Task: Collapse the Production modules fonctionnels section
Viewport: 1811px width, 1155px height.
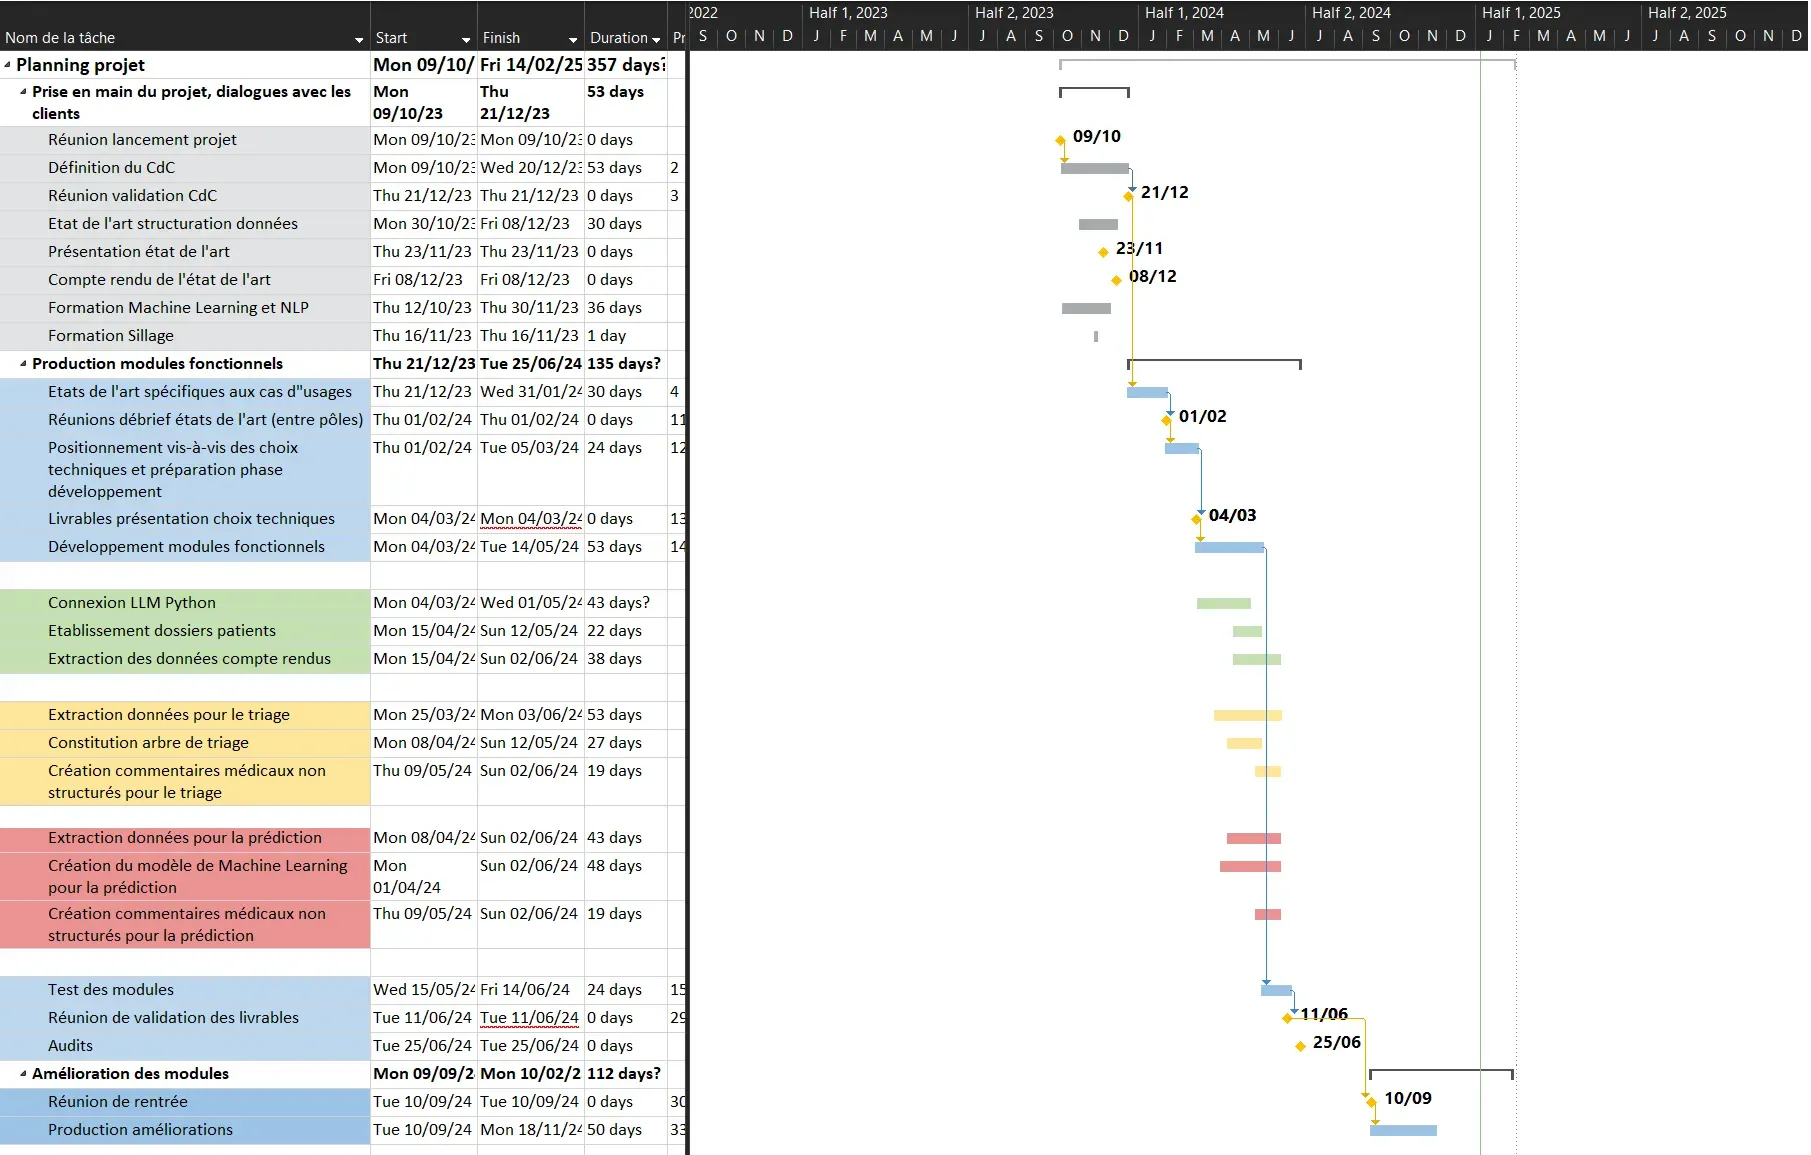Action: 22,364
